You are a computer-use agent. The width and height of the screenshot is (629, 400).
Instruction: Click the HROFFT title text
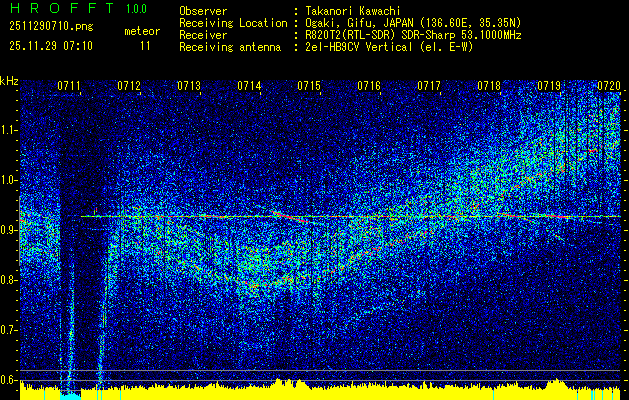61,8
